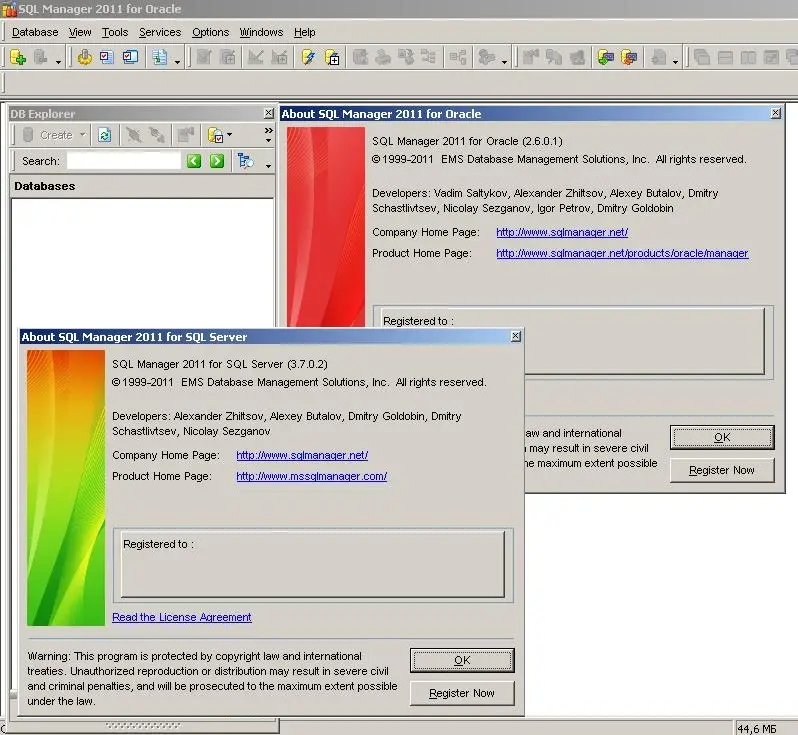The width and height of the screenshot is (798, 735).
Task: Close the DB Explorer panel
Action: click(x=269, y=113)
